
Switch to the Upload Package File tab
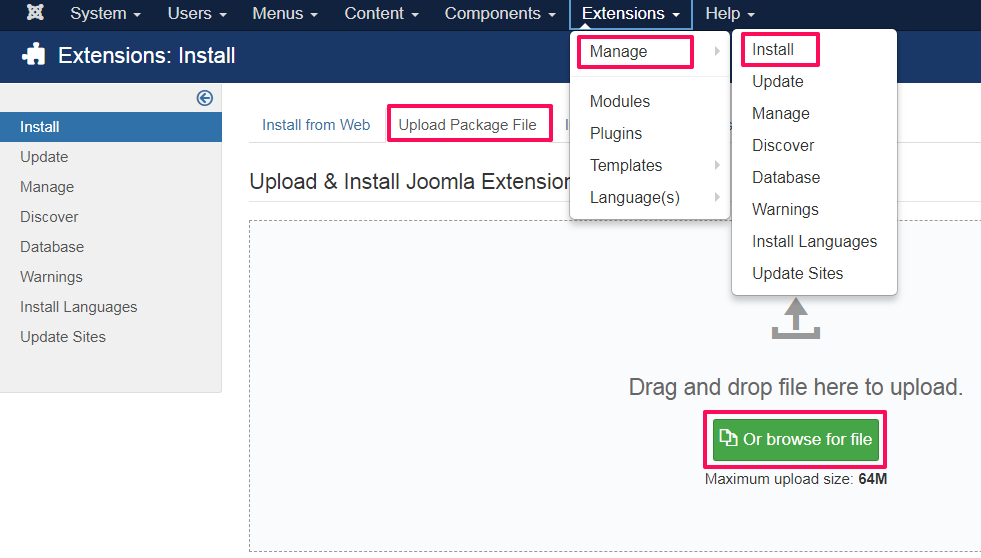tap(467, 125)
